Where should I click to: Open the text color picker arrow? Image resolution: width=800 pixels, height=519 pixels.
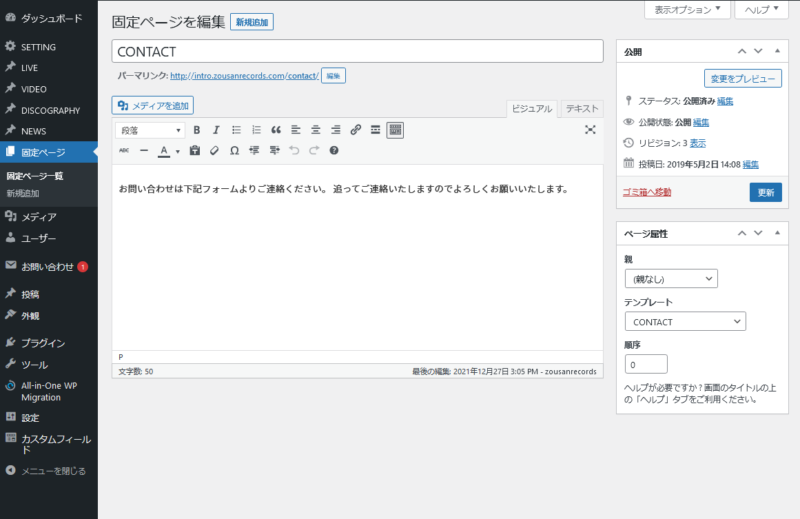tap(177, 152)
